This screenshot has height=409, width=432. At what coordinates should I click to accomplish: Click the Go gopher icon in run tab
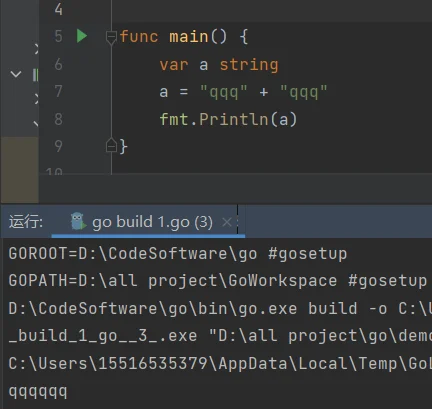[78, 221]
